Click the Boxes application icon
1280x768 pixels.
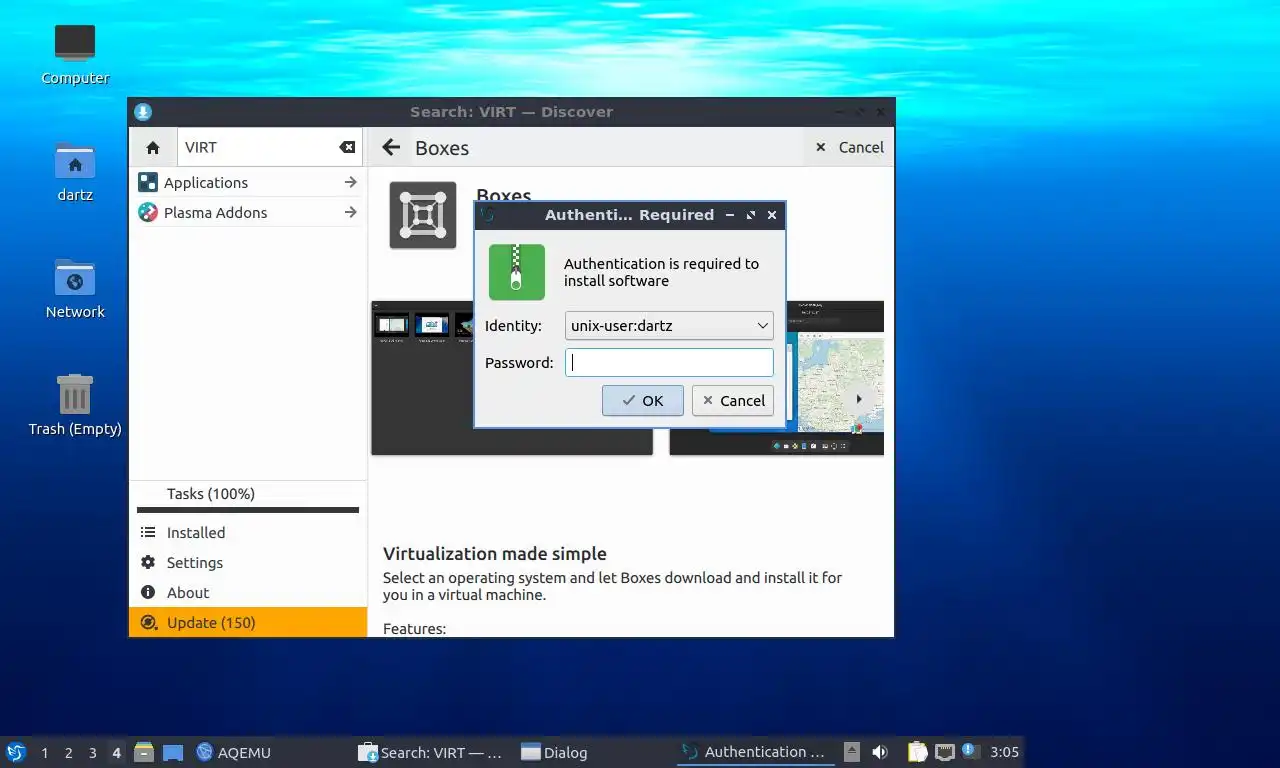coord(423,215)
